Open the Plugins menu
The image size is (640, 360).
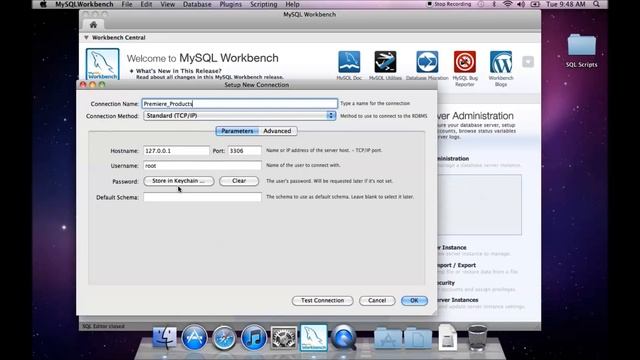[231, 4]
